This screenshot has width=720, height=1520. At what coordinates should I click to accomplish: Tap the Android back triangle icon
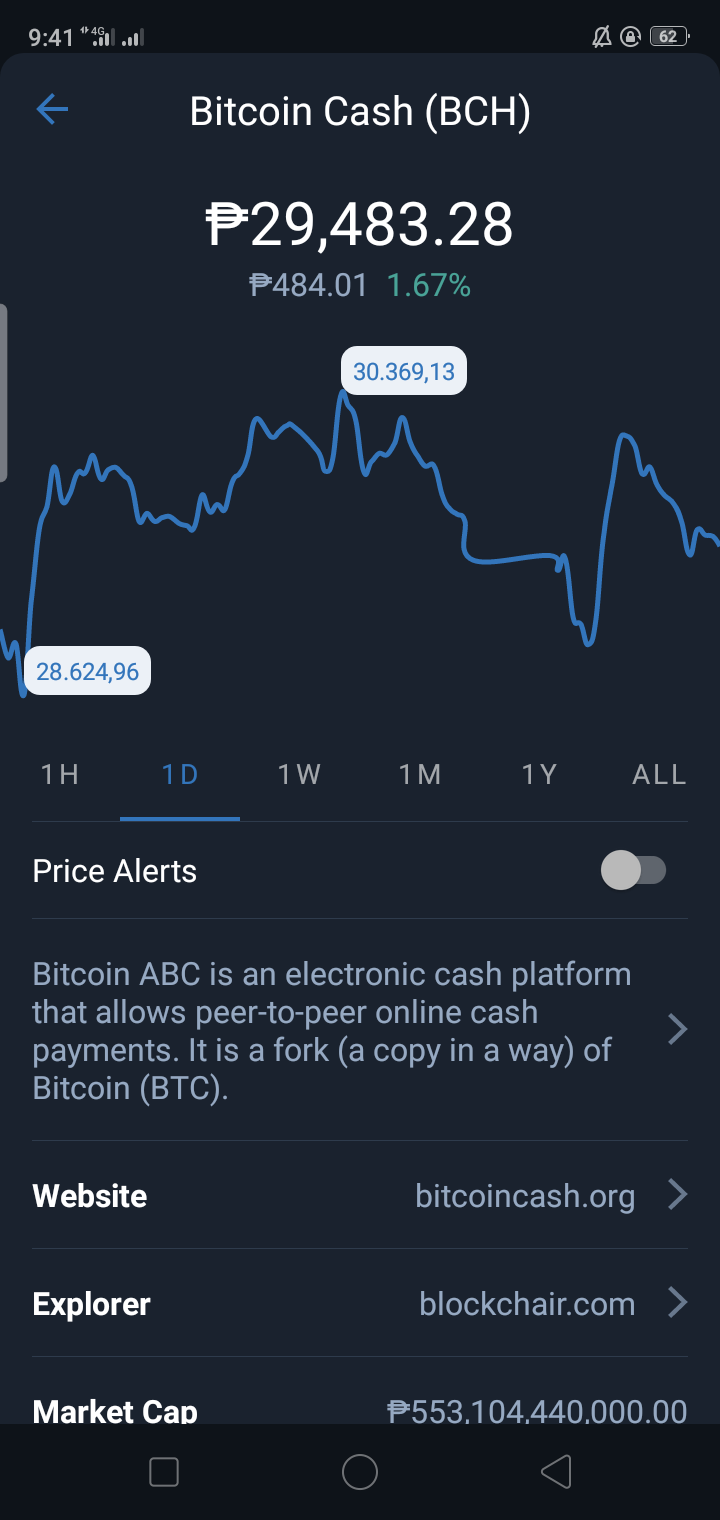point(556,1472)
